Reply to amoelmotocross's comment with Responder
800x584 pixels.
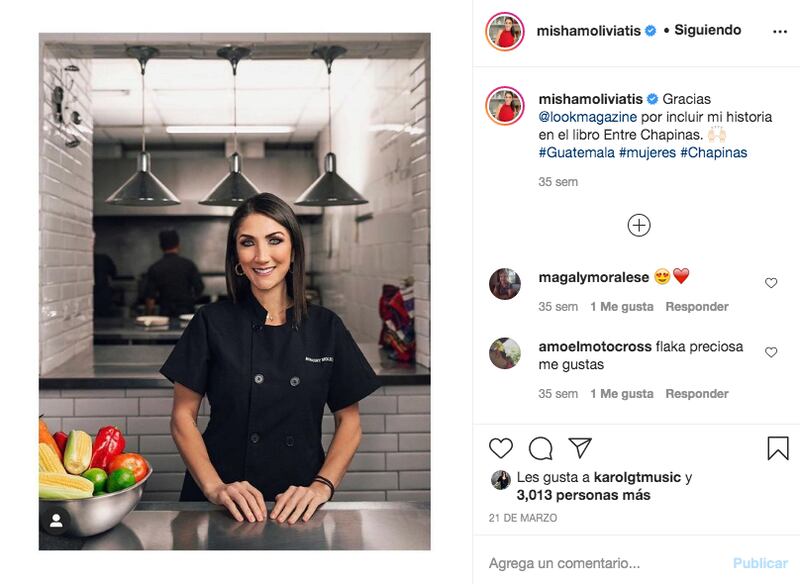697,394
